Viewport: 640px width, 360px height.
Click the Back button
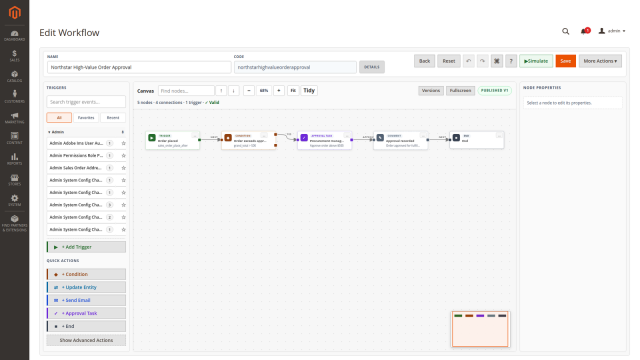[x=424, y=61]
